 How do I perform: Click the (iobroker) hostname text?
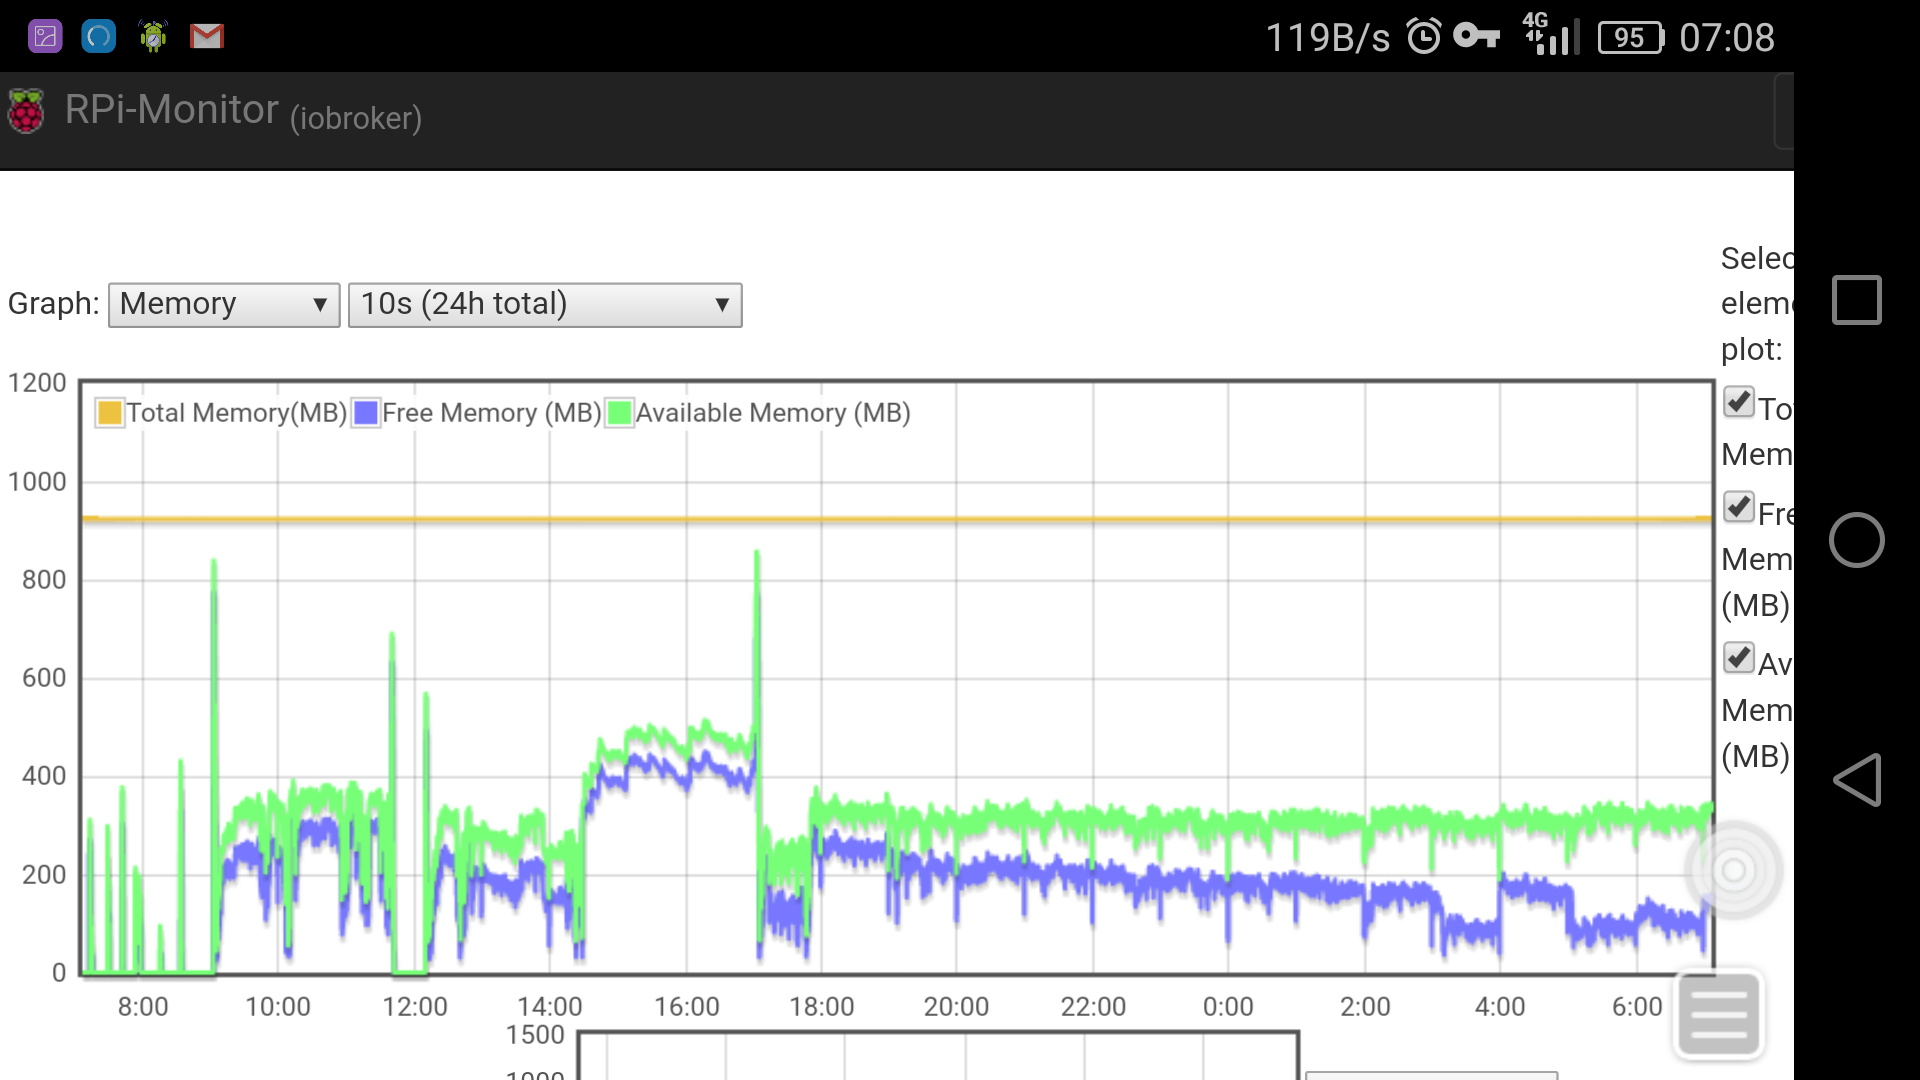[x=356, y=118]
